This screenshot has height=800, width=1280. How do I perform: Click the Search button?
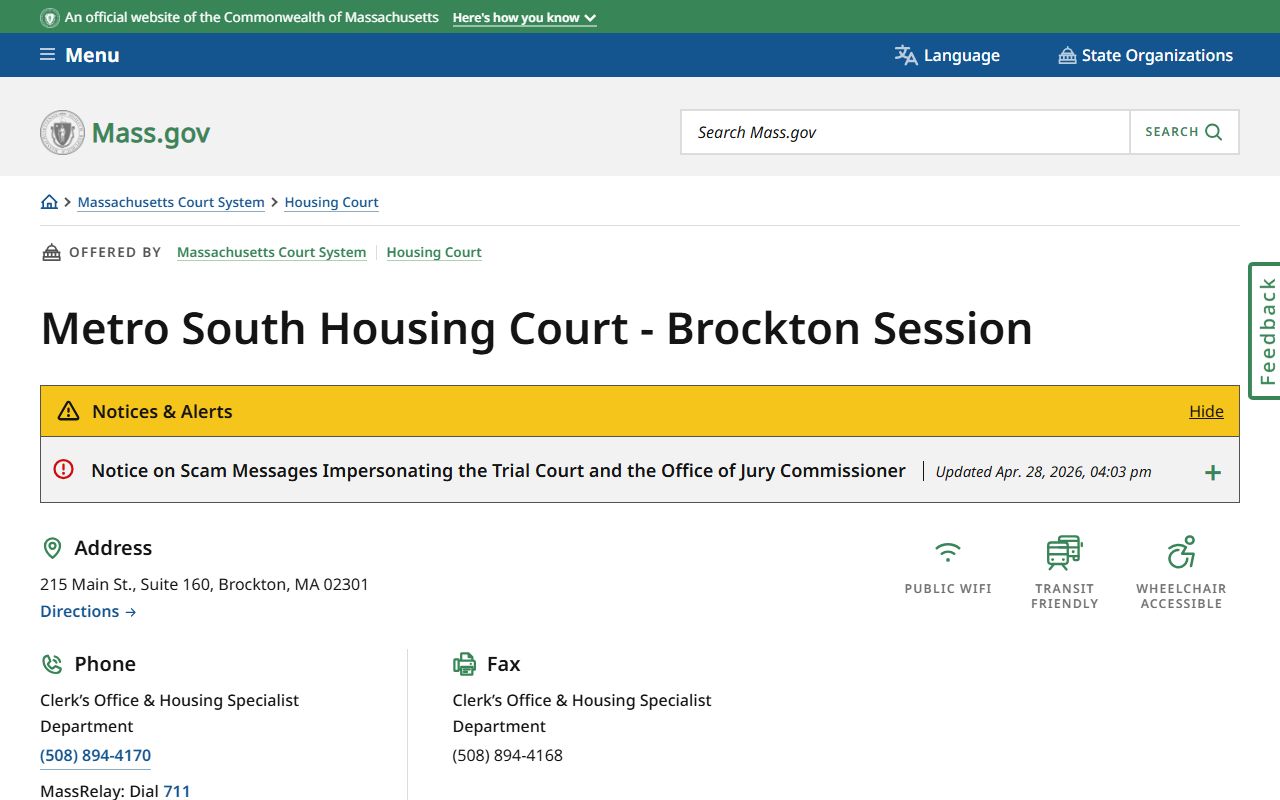tap(1184, 132)
